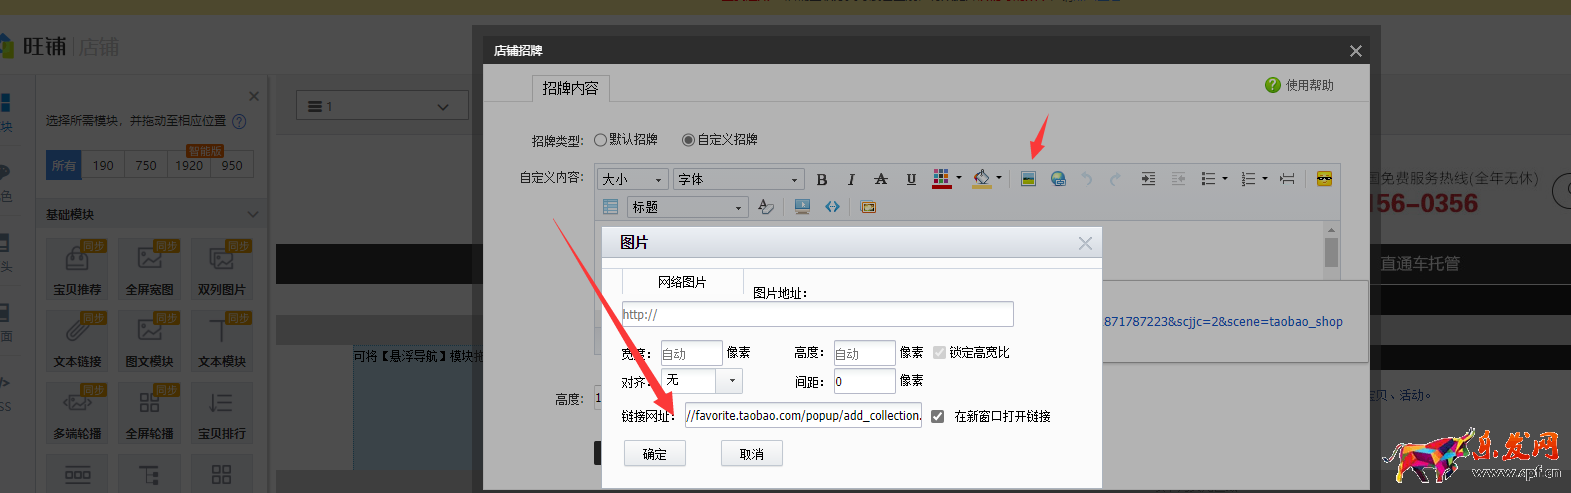The image size is (1571, 493).
Task: Click the increase indent icon
Action: coord(1148,179)
